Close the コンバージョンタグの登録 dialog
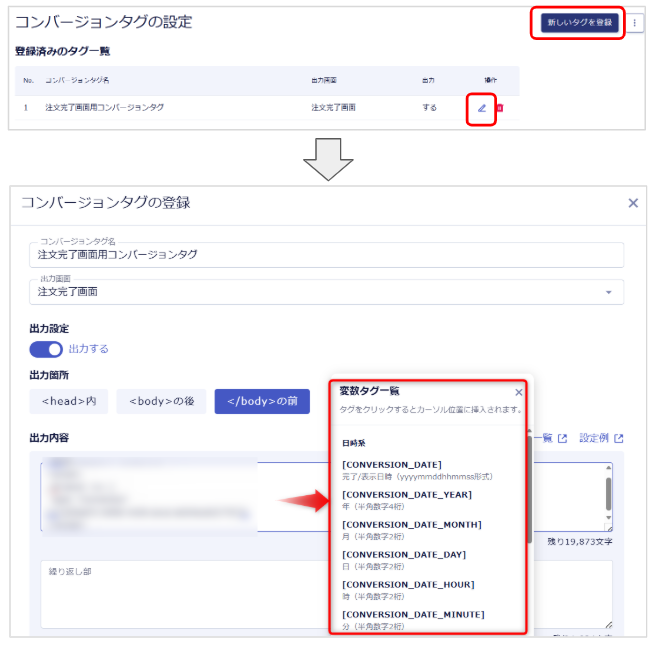 [x=633, y=203]
